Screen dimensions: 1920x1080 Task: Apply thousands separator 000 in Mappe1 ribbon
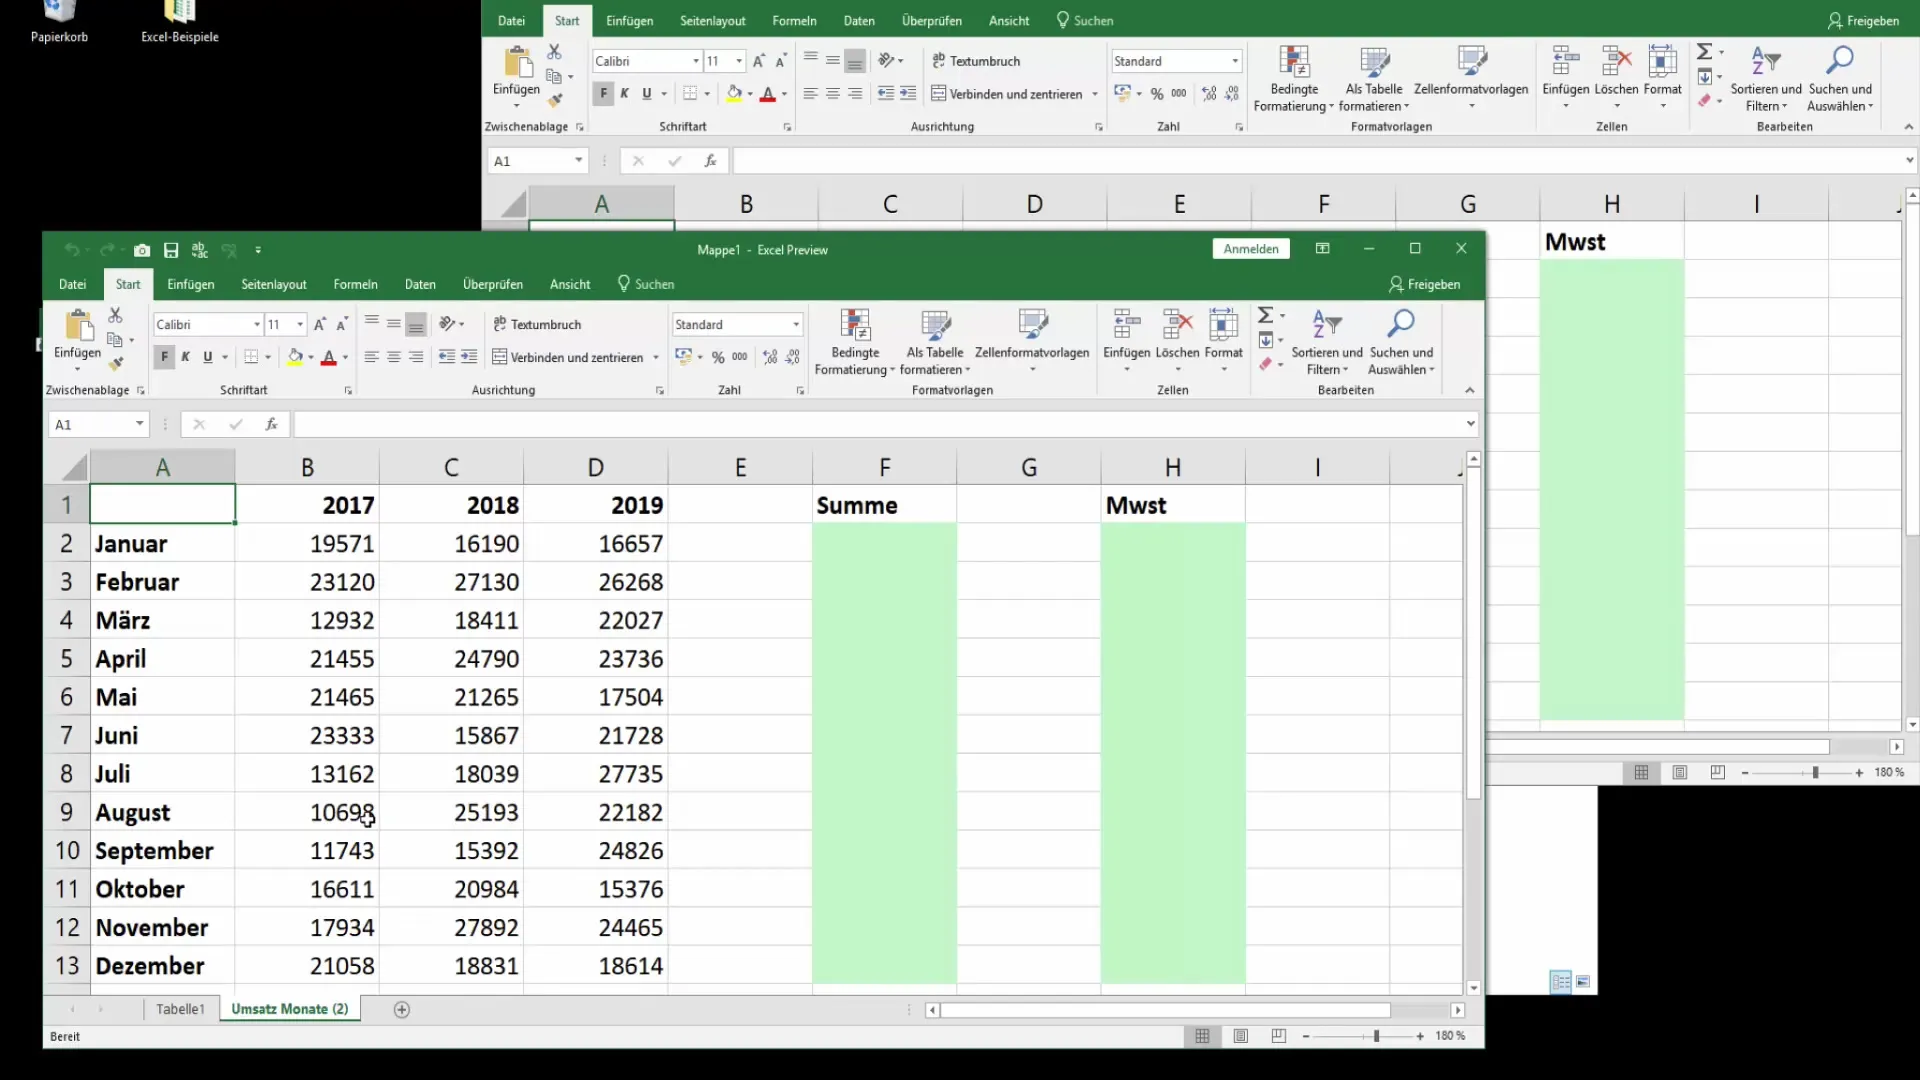click(x=740, y=357)
